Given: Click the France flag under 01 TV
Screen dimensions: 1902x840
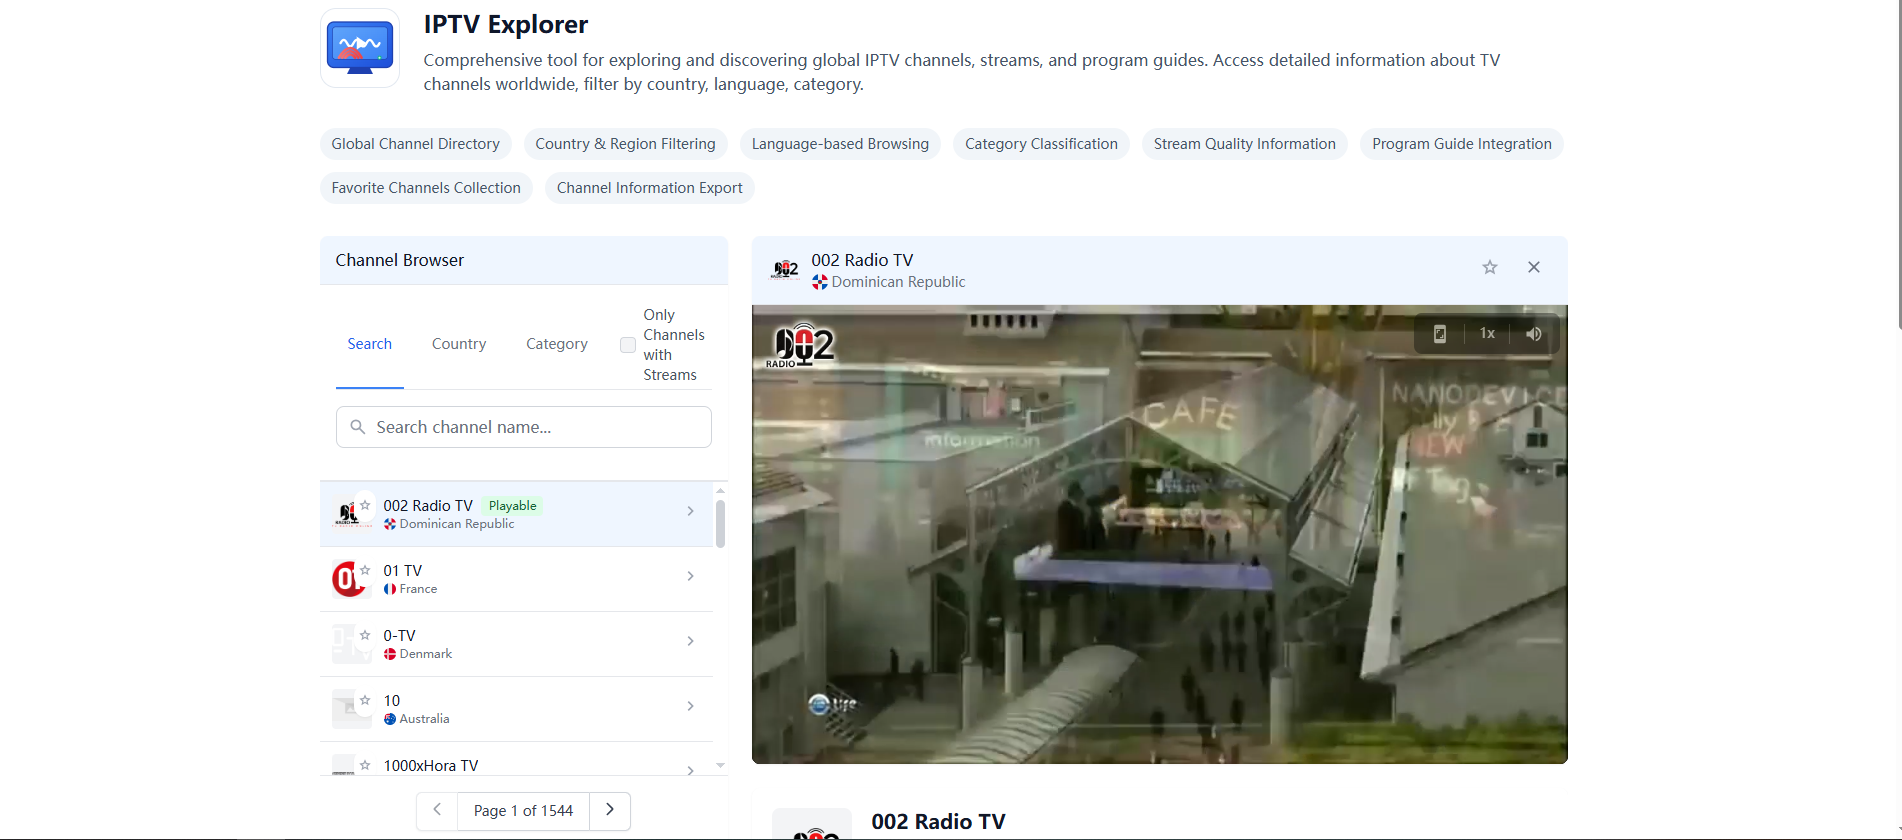Looking at the screenshot, I should [390, 589].
